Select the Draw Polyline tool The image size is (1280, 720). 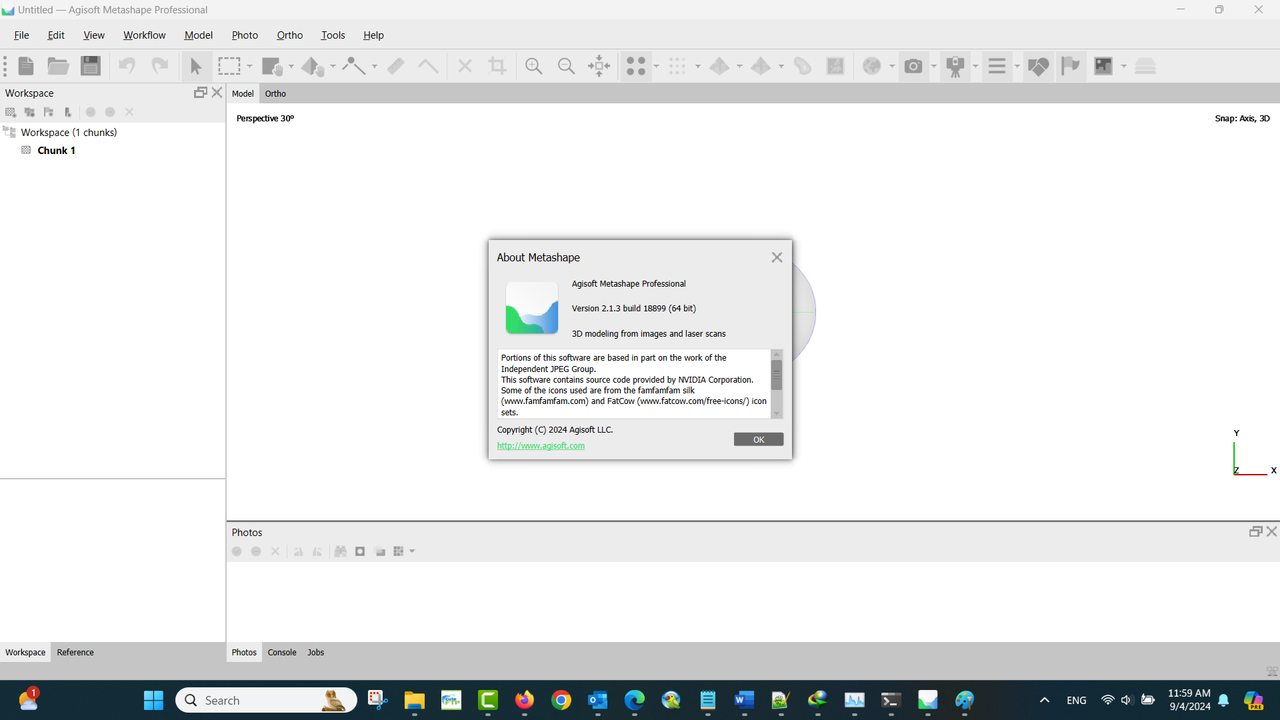click(x=354, y=66)
